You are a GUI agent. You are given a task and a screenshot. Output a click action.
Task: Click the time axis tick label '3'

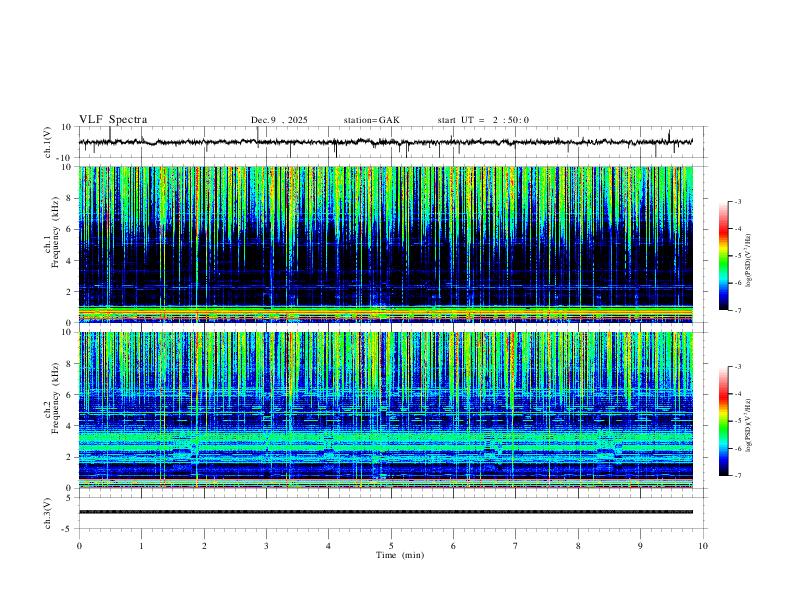266,546
